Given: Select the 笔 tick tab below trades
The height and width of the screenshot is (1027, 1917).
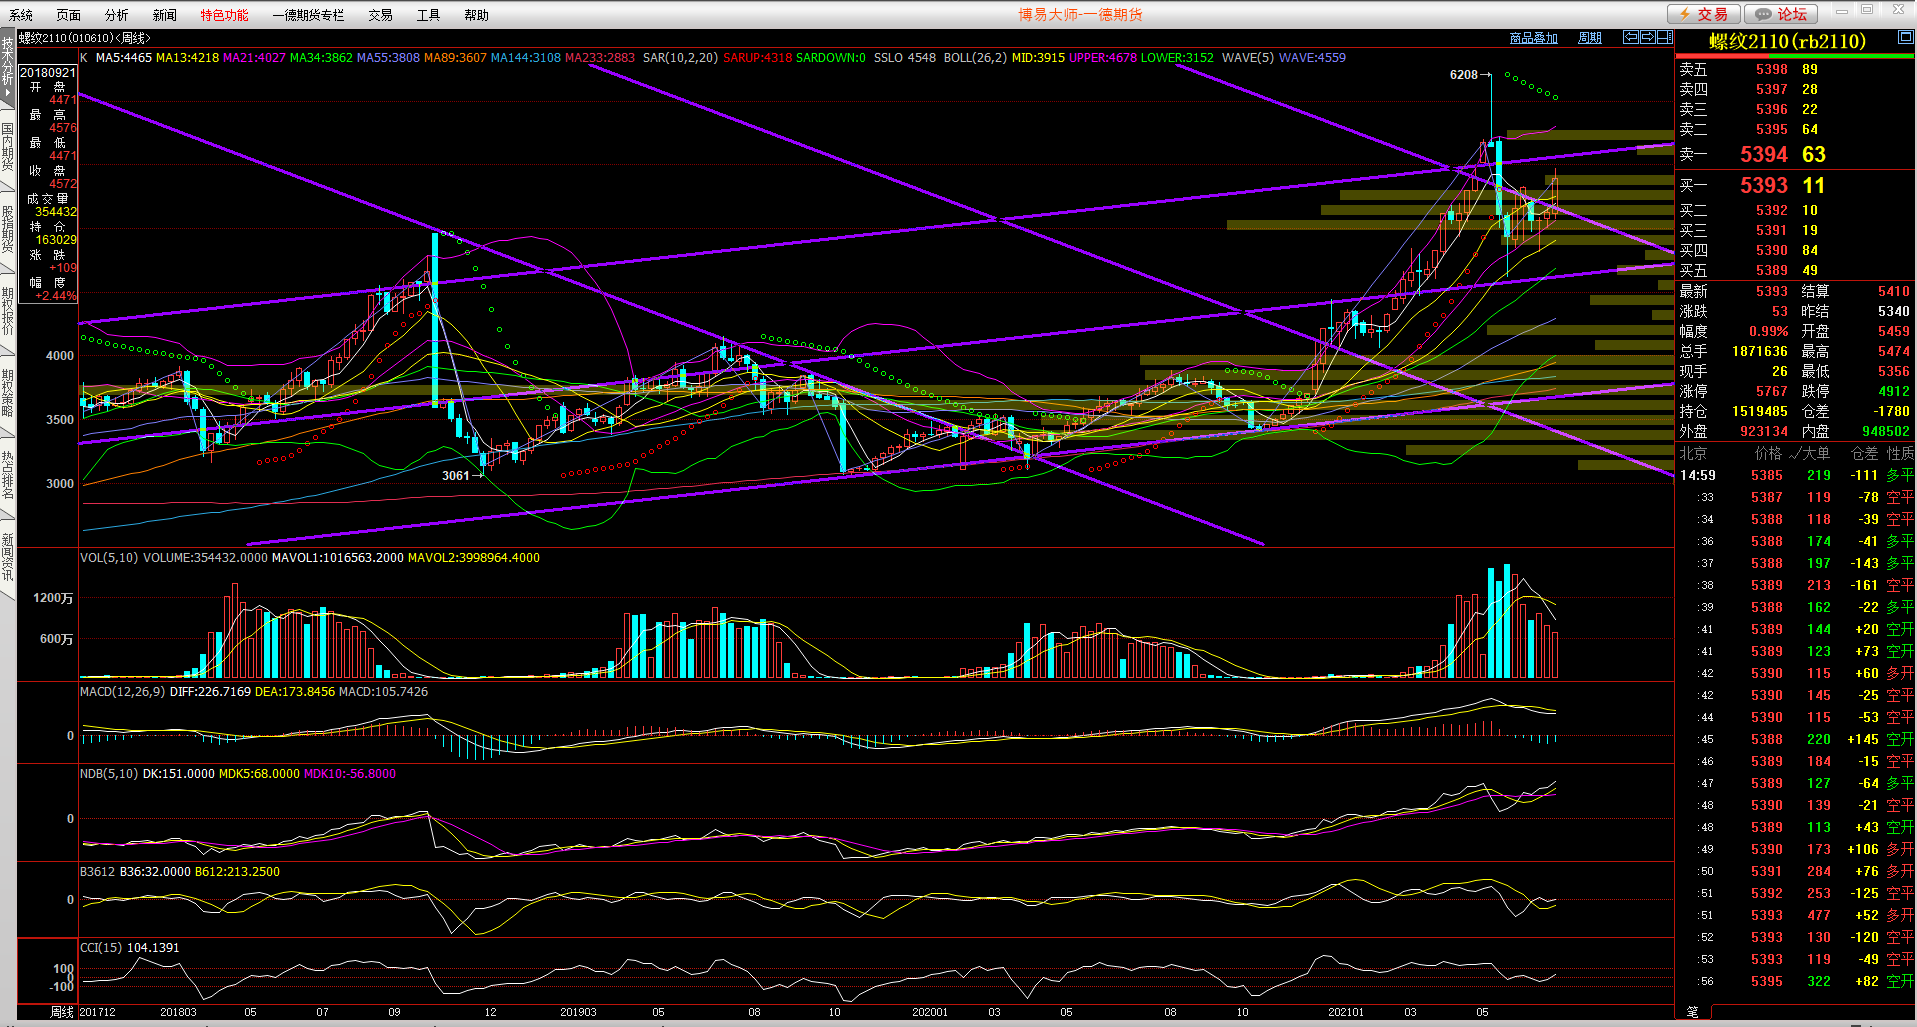Looking at the screenshot, I should click(x=1692, y=1012).
